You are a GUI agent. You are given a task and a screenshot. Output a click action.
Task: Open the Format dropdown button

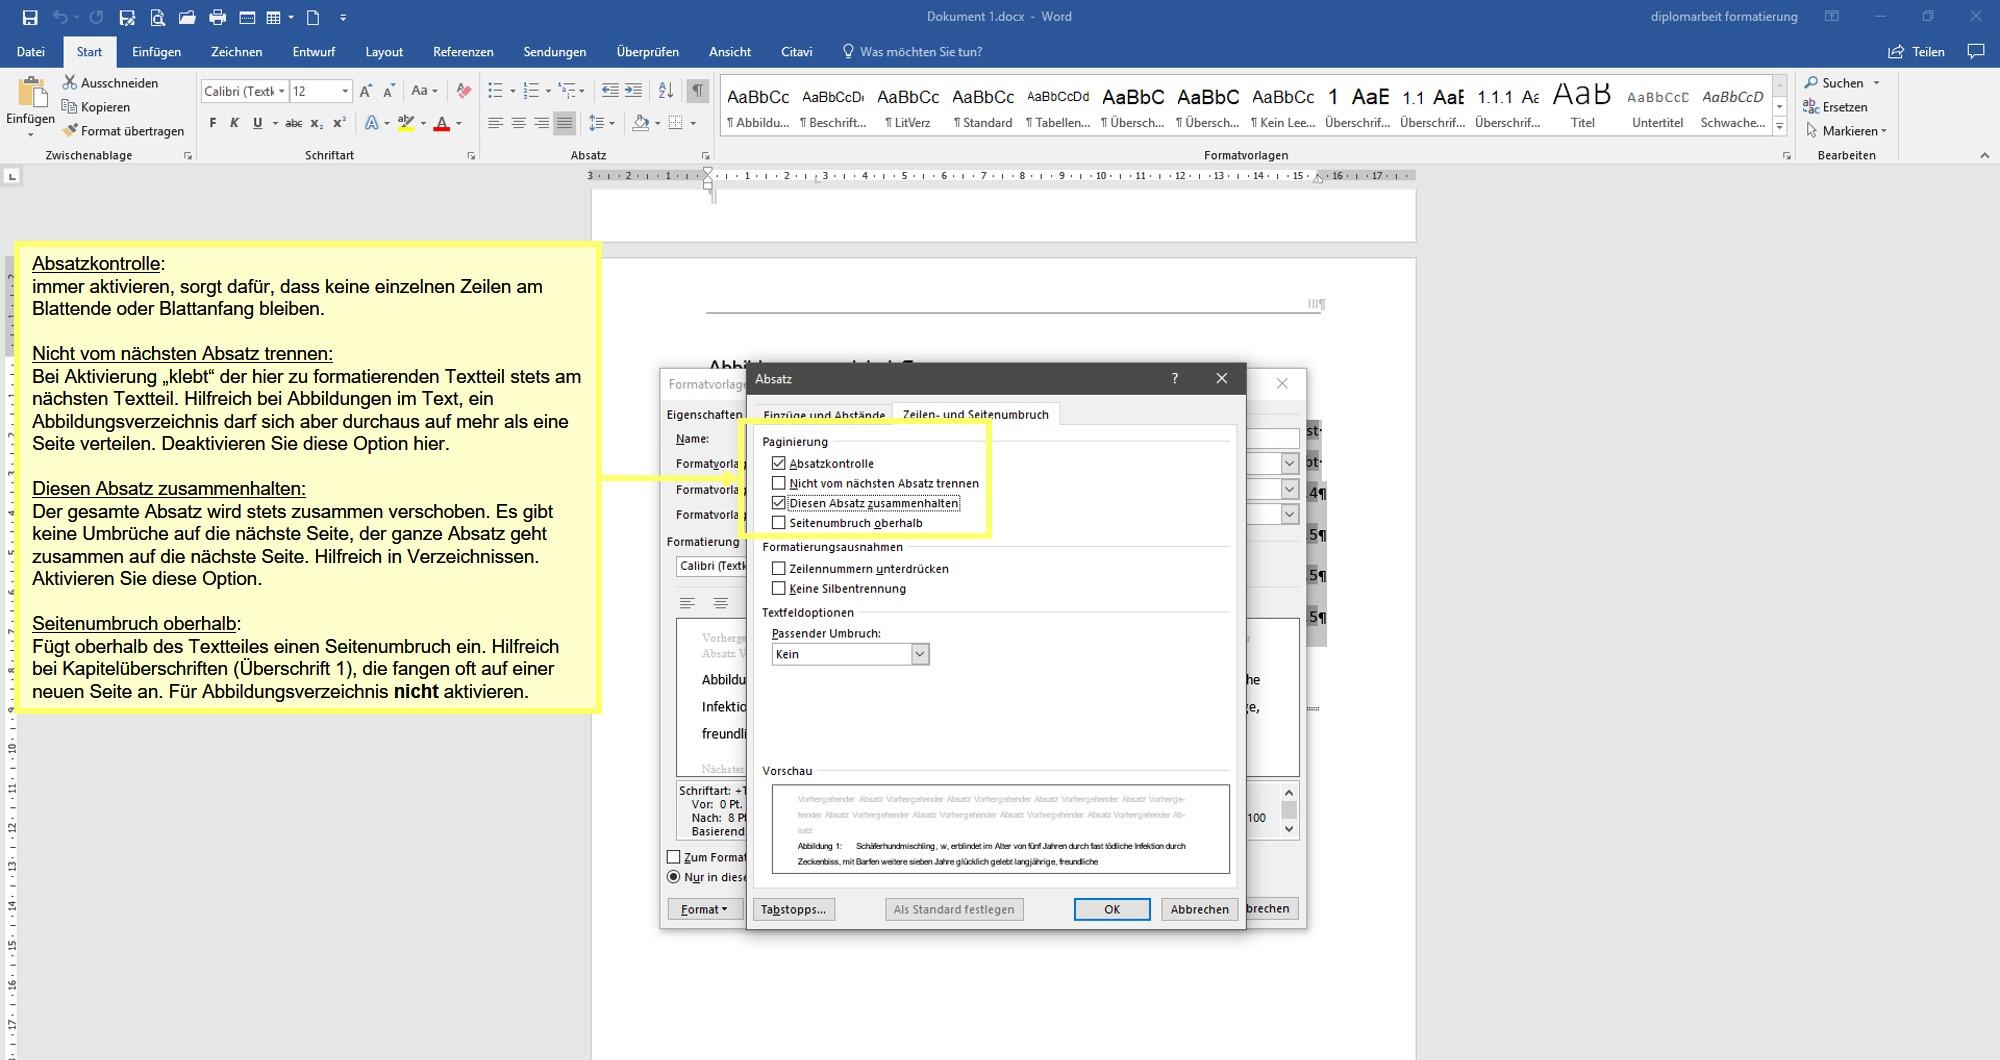(704, 909)
